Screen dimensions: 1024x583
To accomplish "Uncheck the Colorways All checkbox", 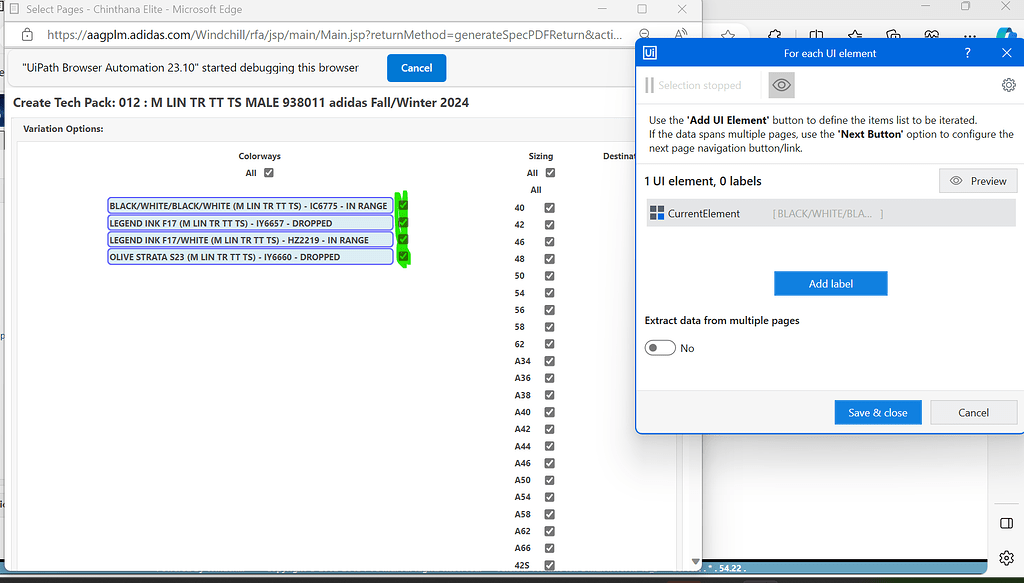I will (x=268, y=172).
